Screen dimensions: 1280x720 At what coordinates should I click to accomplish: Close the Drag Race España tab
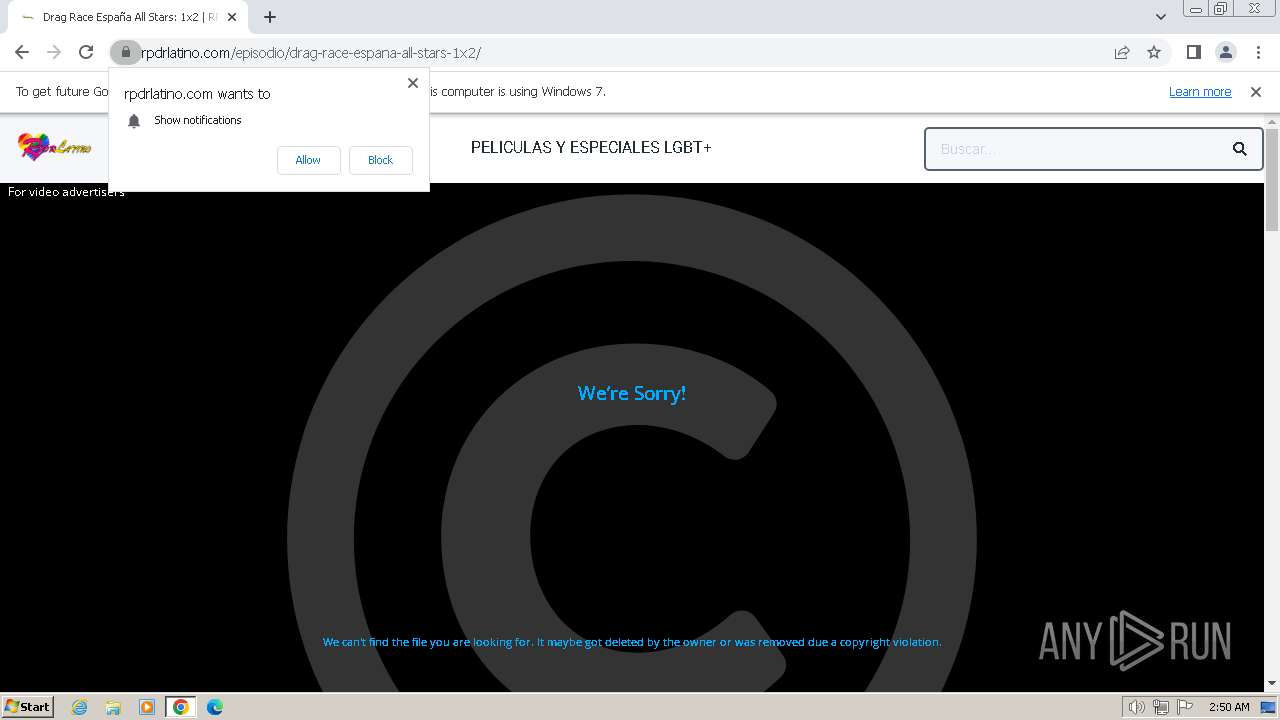pos(232,17)
